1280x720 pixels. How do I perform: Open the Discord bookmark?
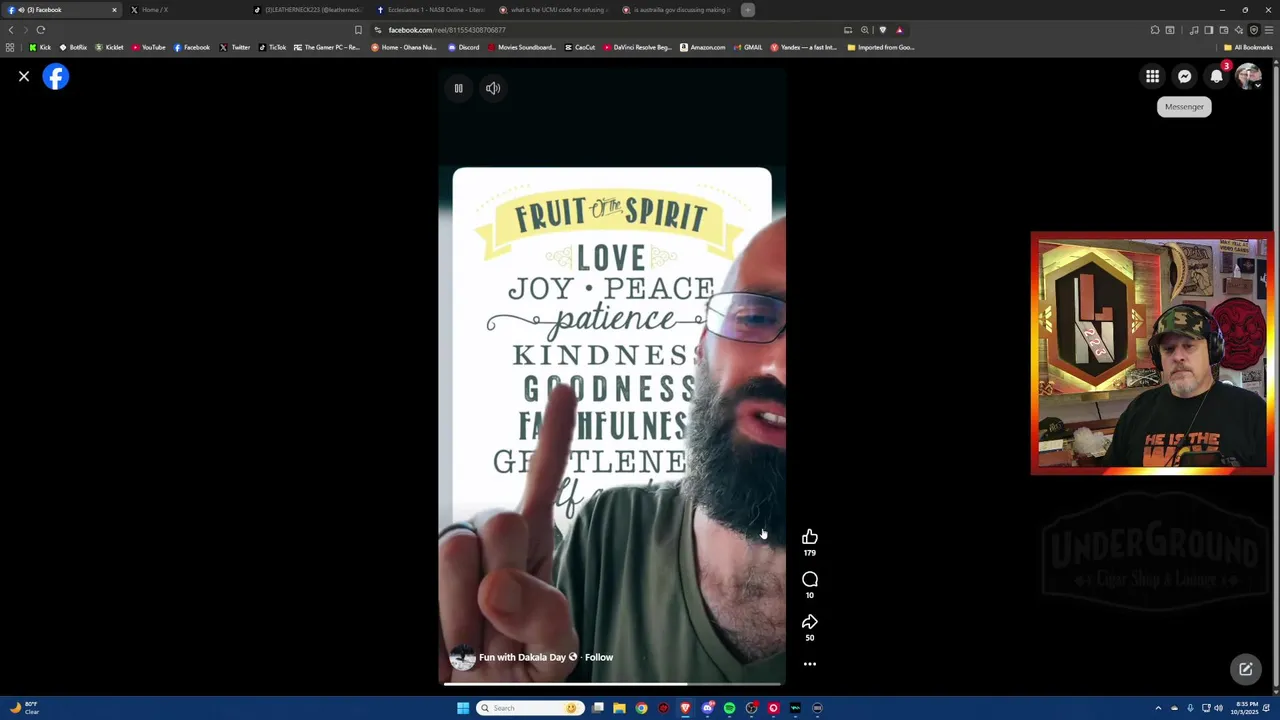pos(464,47)
